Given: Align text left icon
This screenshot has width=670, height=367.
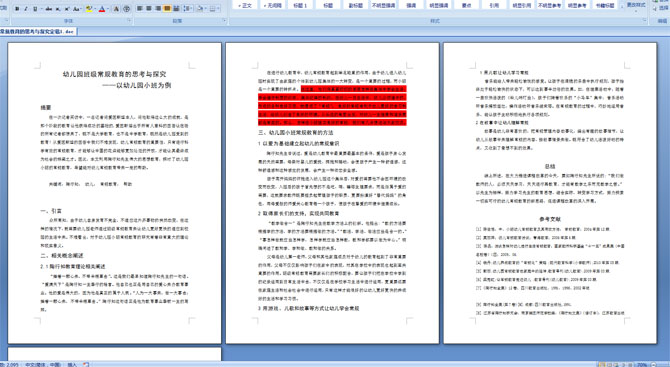Looking at the screenshot, I should tap(140, 9).
